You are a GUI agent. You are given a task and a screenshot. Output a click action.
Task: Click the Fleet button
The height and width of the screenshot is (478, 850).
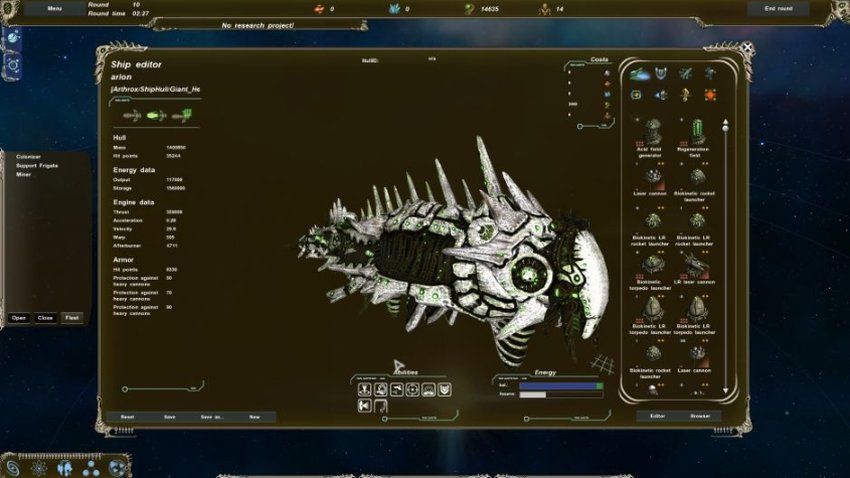point(72,318)
